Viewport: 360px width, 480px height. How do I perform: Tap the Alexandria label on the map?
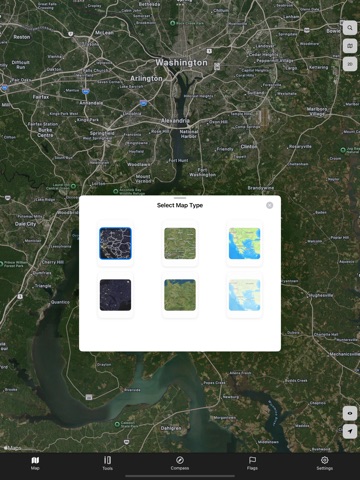(x=175, y=121)
